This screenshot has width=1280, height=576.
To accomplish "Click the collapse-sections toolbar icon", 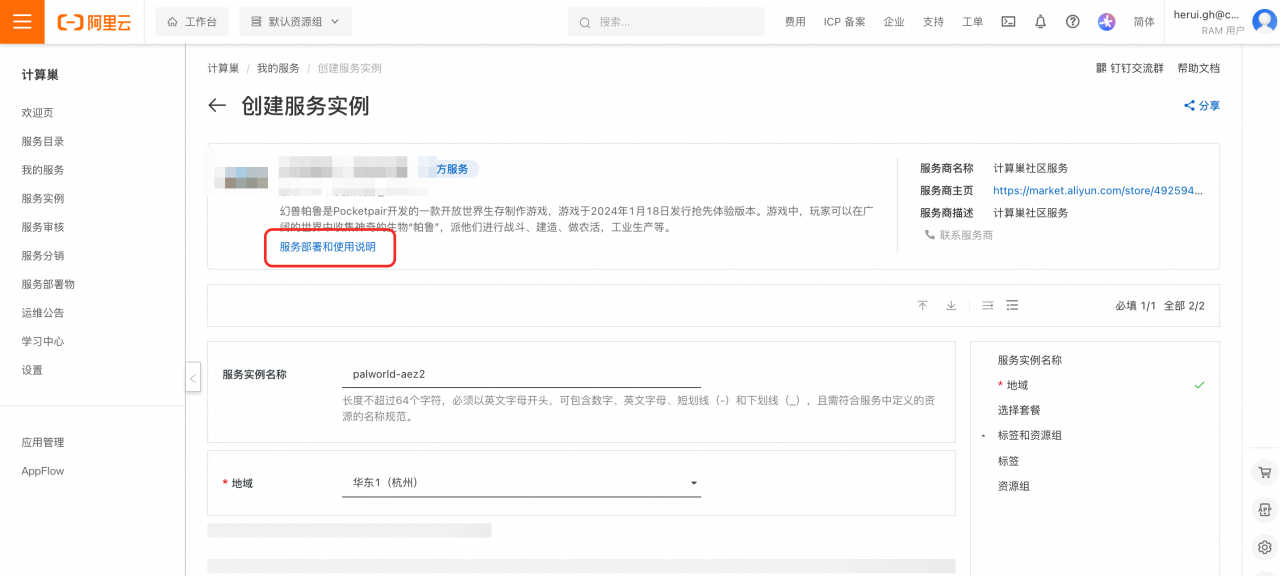I will click(x=987, y=305).
